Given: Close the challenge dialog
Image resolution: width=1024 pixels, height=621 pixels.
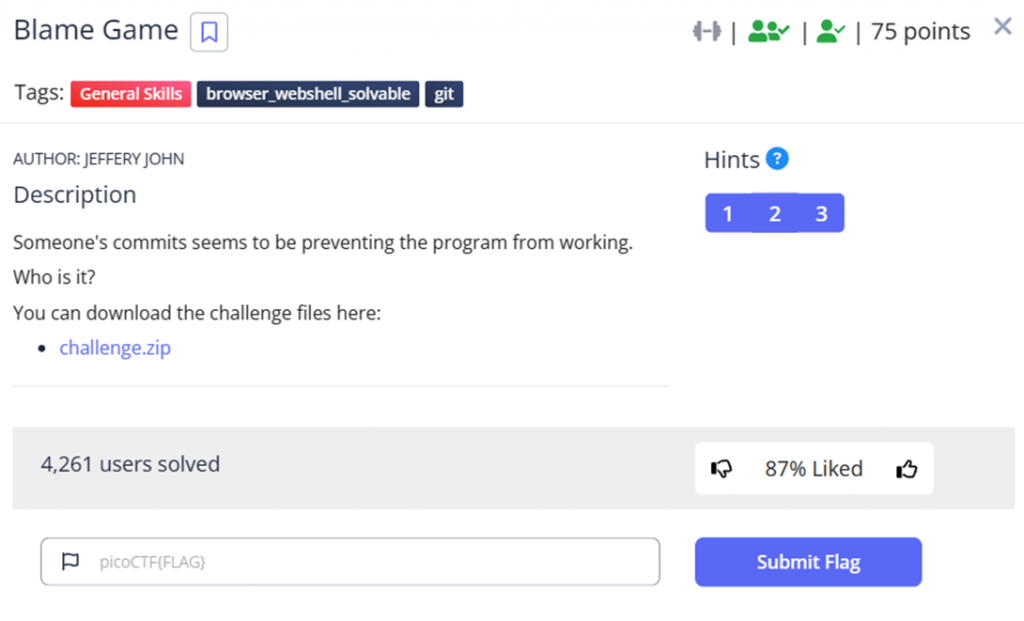Looking at the screenshot, I should pos(1002,26).
